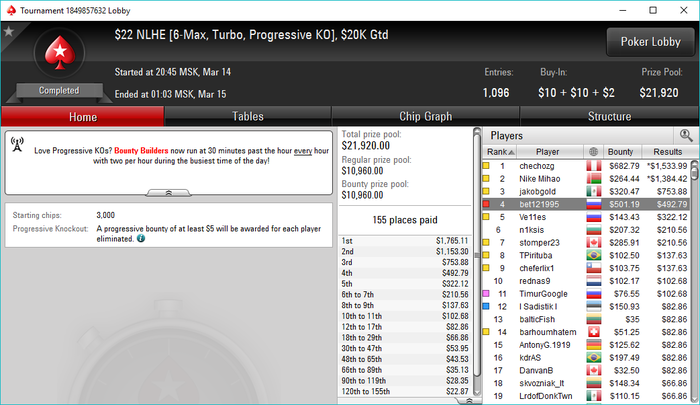
Task: Collapse the prize payouts list arrow
Action: point(469,401)
